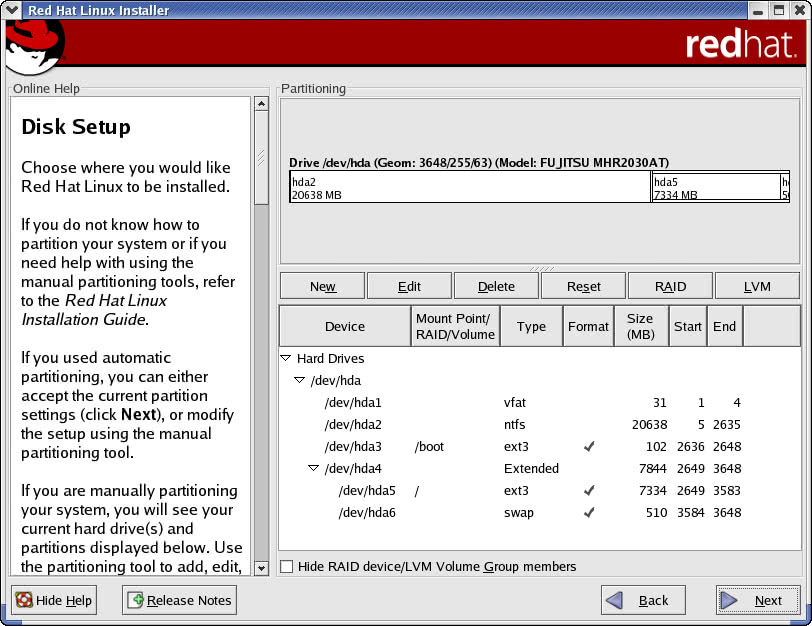The image size is (812, 626).
Task: Select the /dev/hda5 partition row
Action: 540,490
